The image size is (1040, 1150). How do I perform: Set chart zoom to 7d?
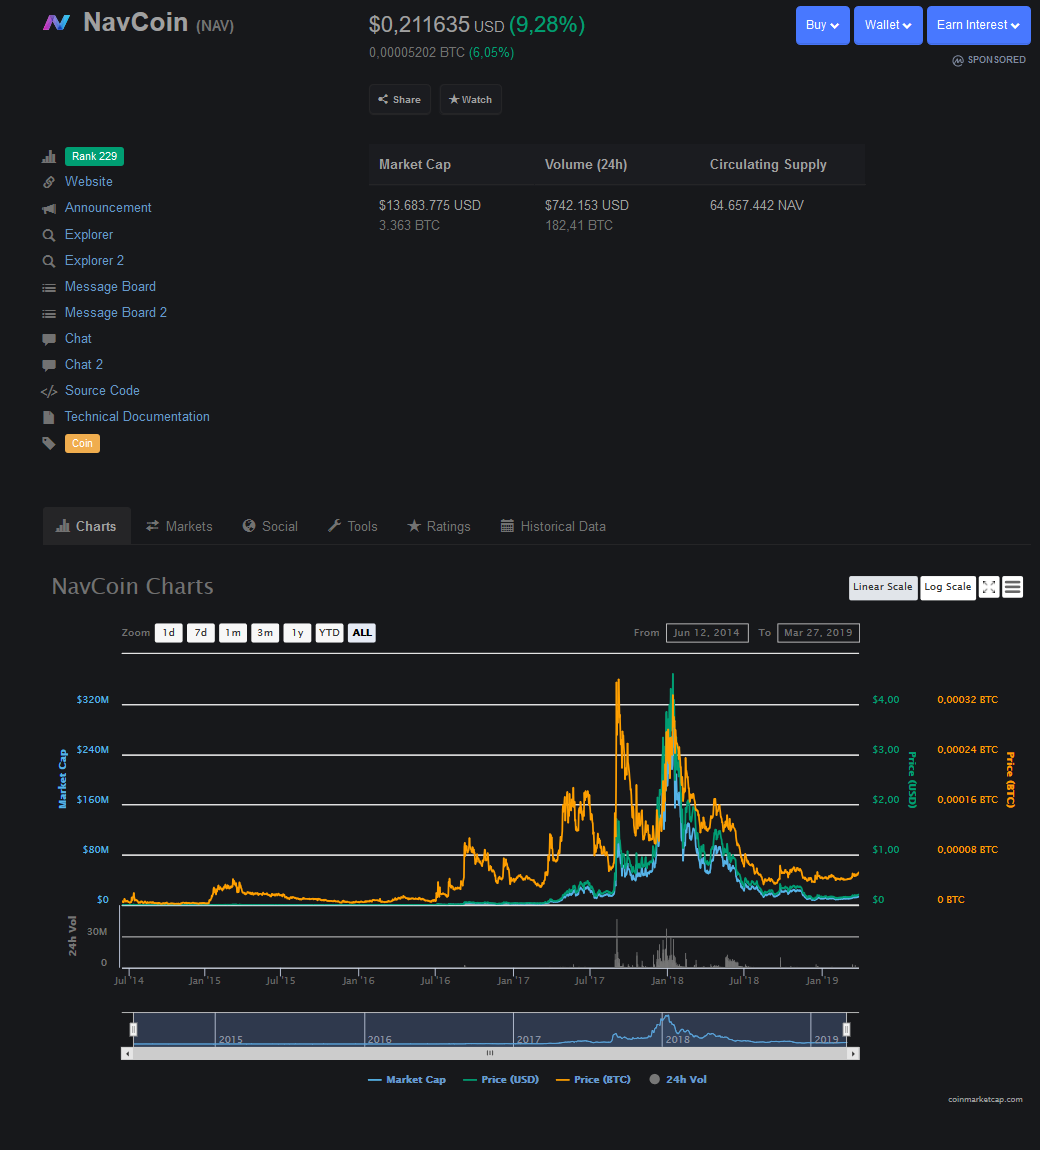(201, 633)
